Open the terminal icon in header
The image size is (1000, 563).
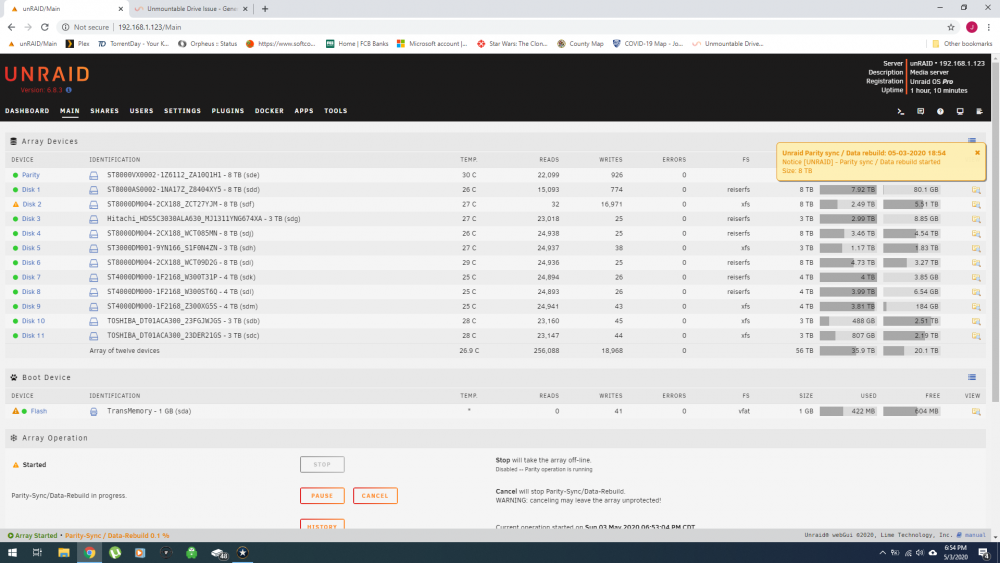(901, 111)
